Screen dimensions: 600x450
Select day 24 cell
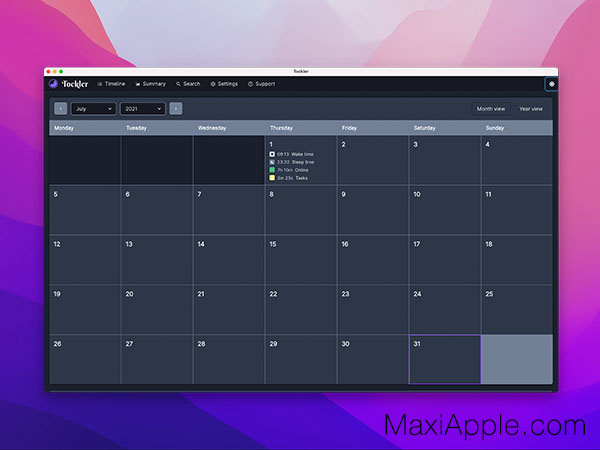point(445,310)
